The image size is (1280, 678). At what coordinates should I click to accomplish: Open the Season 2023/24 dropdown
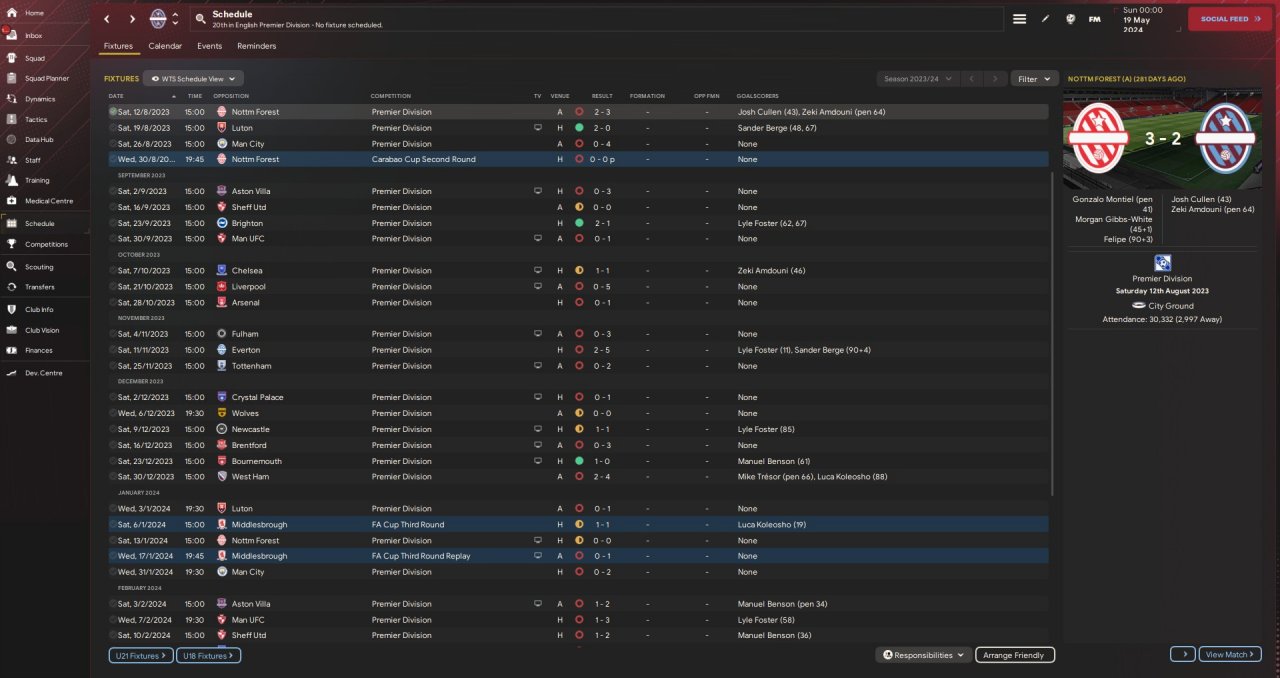pyautogui.click(x=918, y=78)
